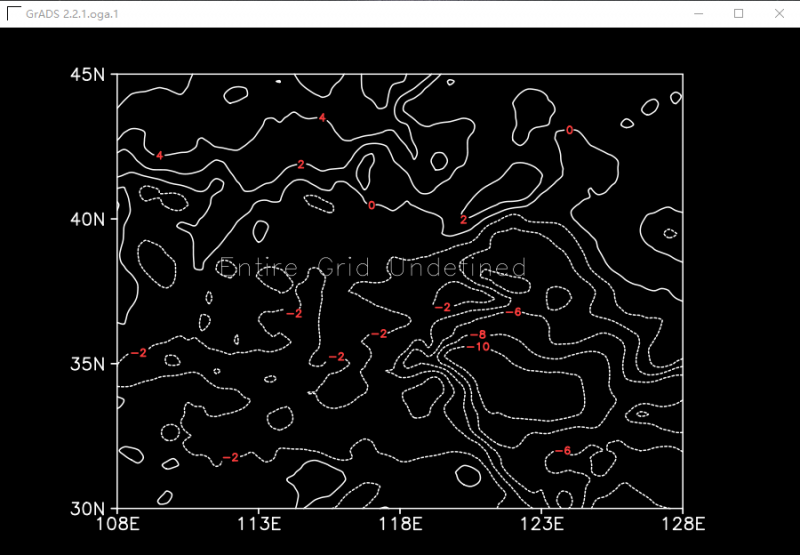Click the -6 contour label beside the -8 label
The height and width of the screenshot is (555, 800).
click(512, 312)
